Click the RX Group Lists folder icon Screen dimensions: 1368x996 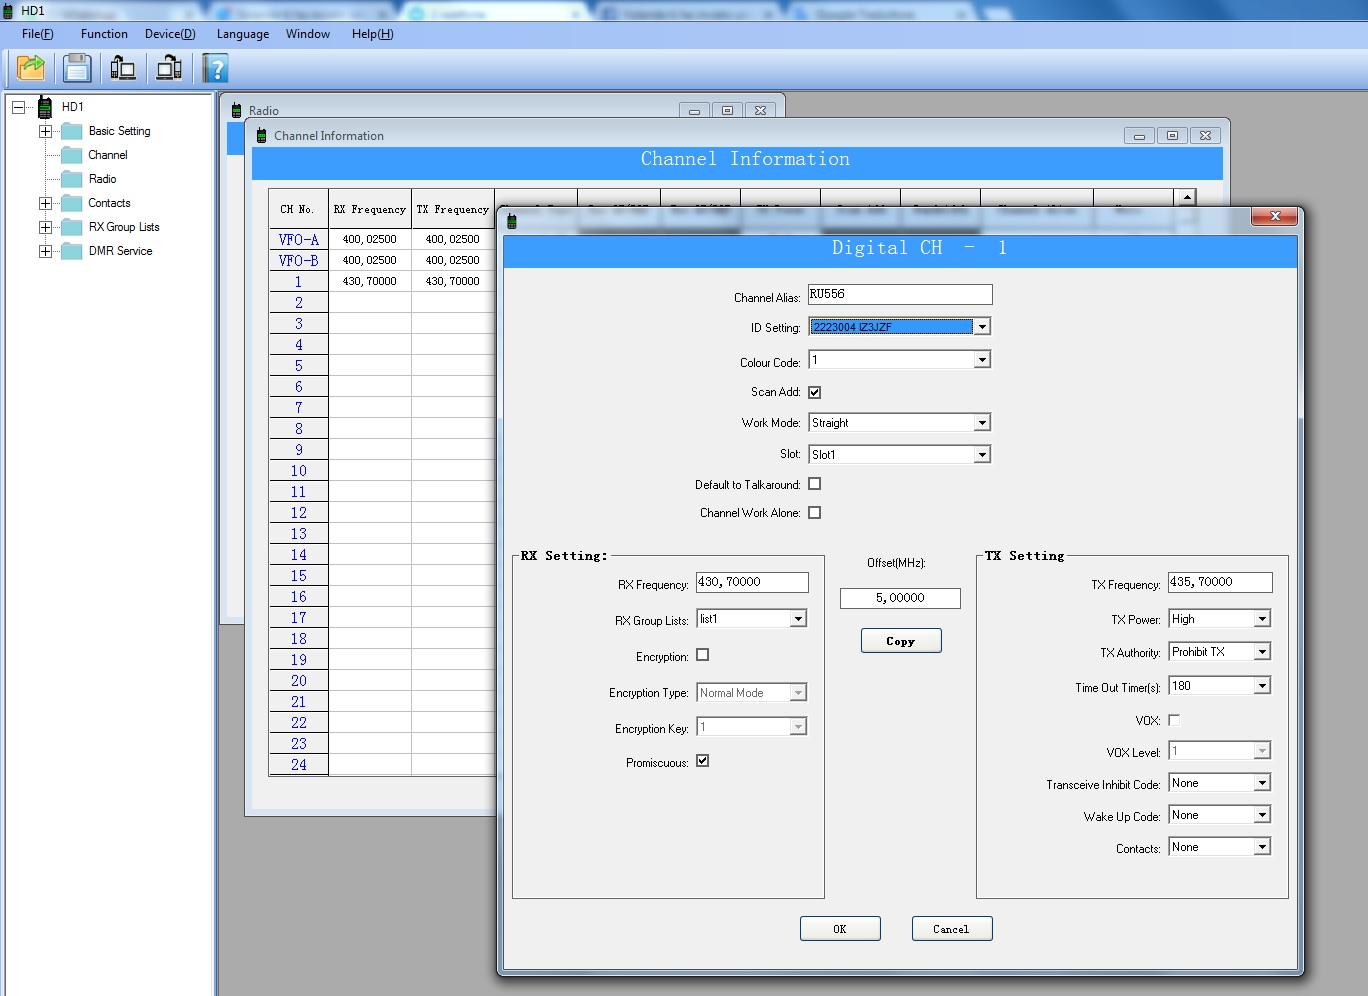point(72,227)
